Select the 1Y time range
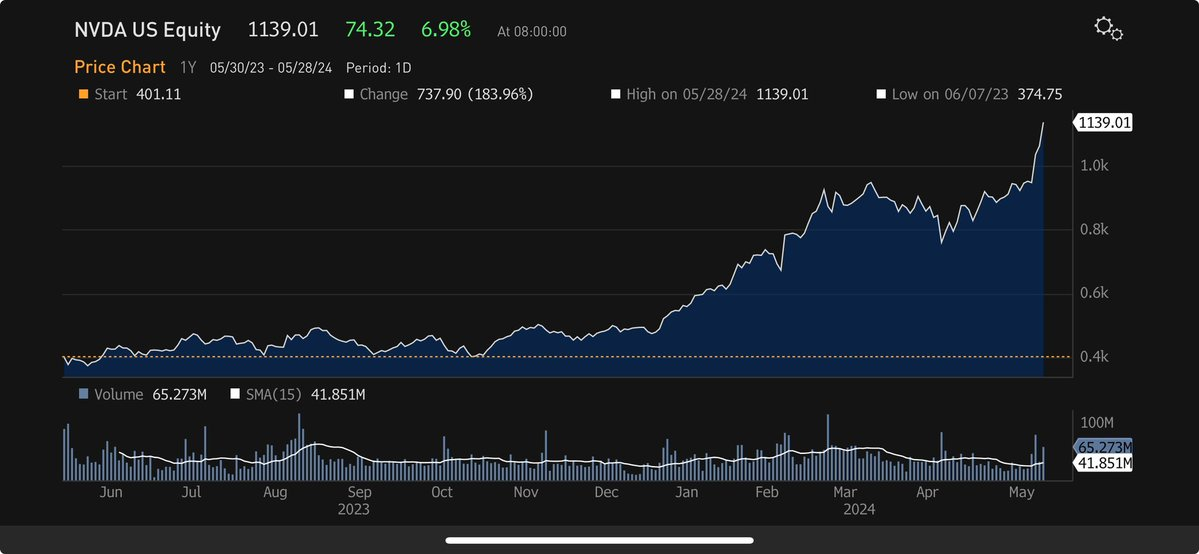 point(188,67)
